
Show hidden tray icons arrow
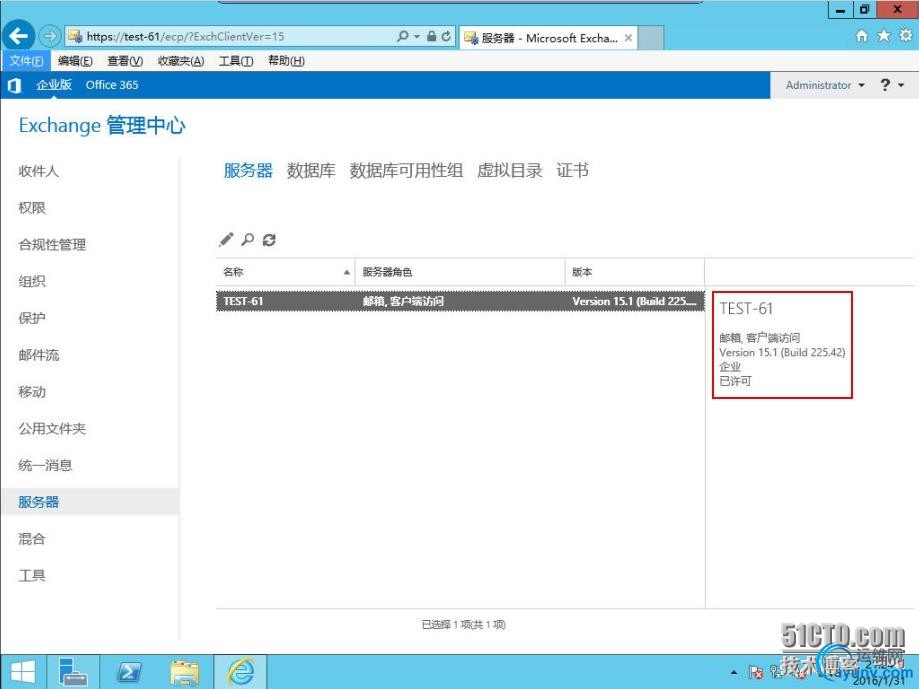pos(734,673)
